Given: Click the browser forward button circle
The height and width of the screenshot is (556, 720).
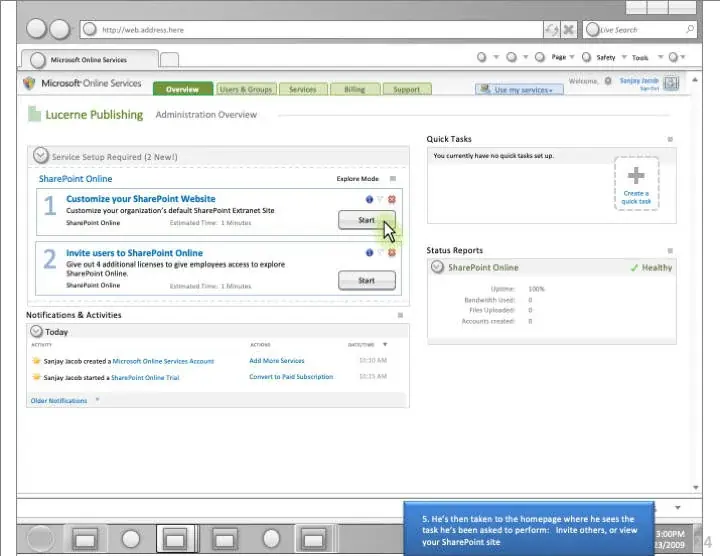Looking at the screenshot, I should pyautogui.click(x=59, y=29).
